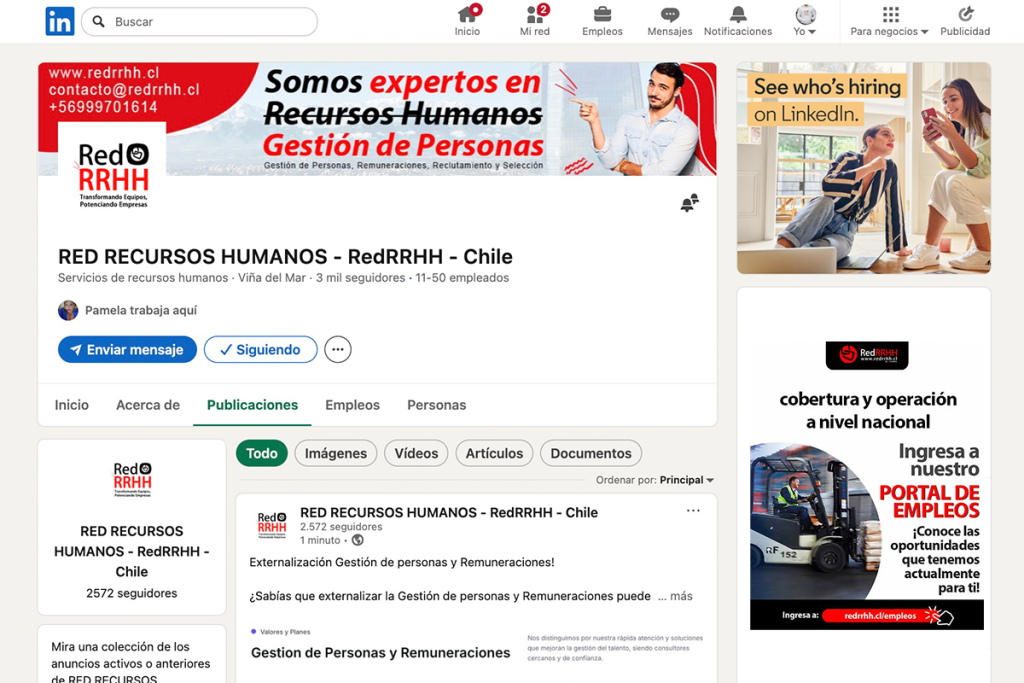Expand the Para negocios menu
1024x683 pixels.
pos(889,21)
